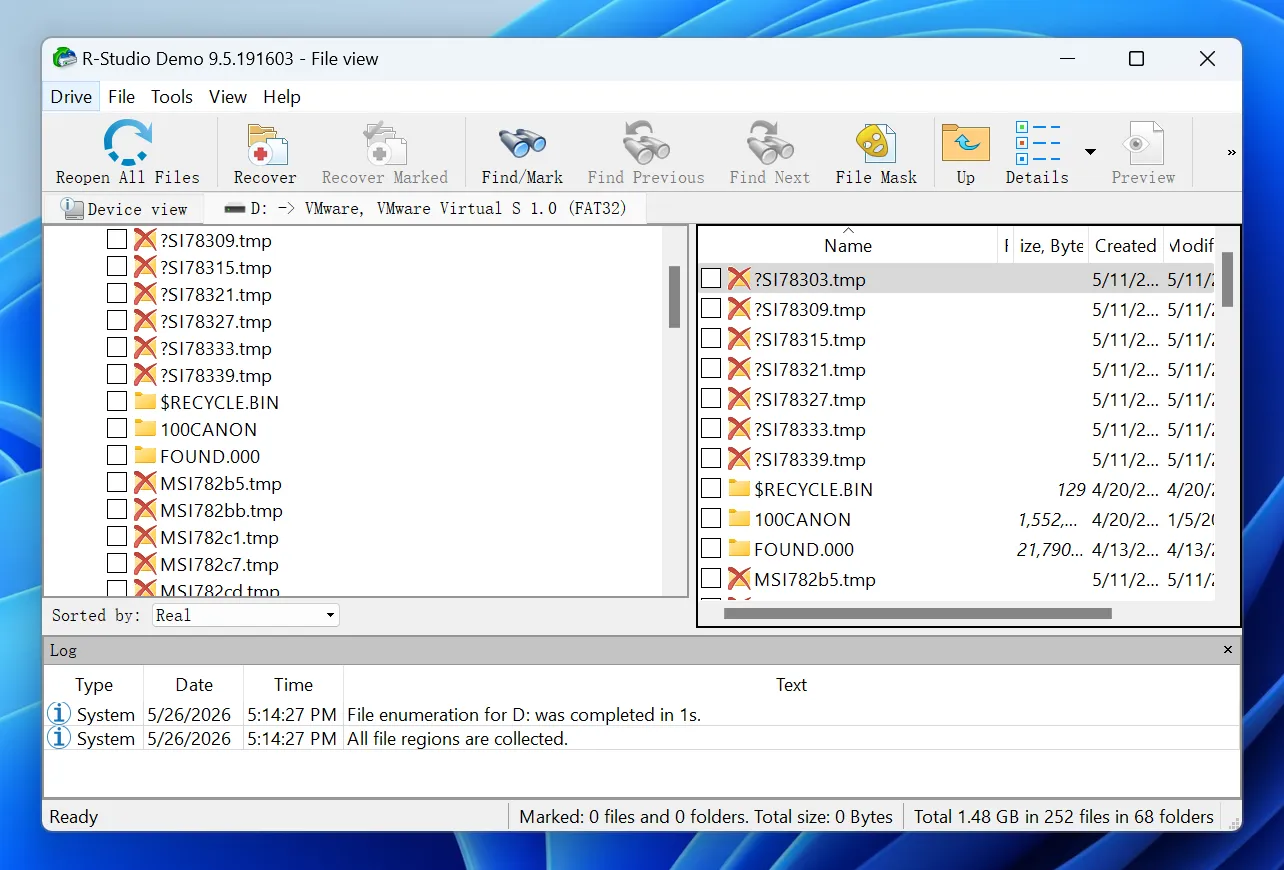Click deleted-file icon of ?SI78339.tmp in right list
Viewport: 1284px width, 870px height.
point(739,459)
